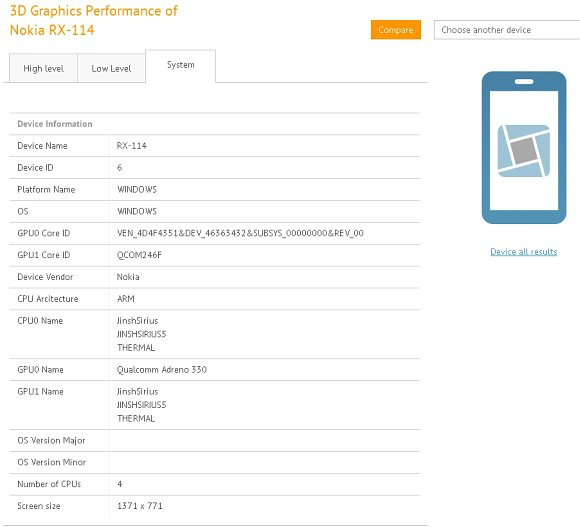Select the OS row value WINDOWS
This screenshot has height=527, width=580.
click(137, 211)
